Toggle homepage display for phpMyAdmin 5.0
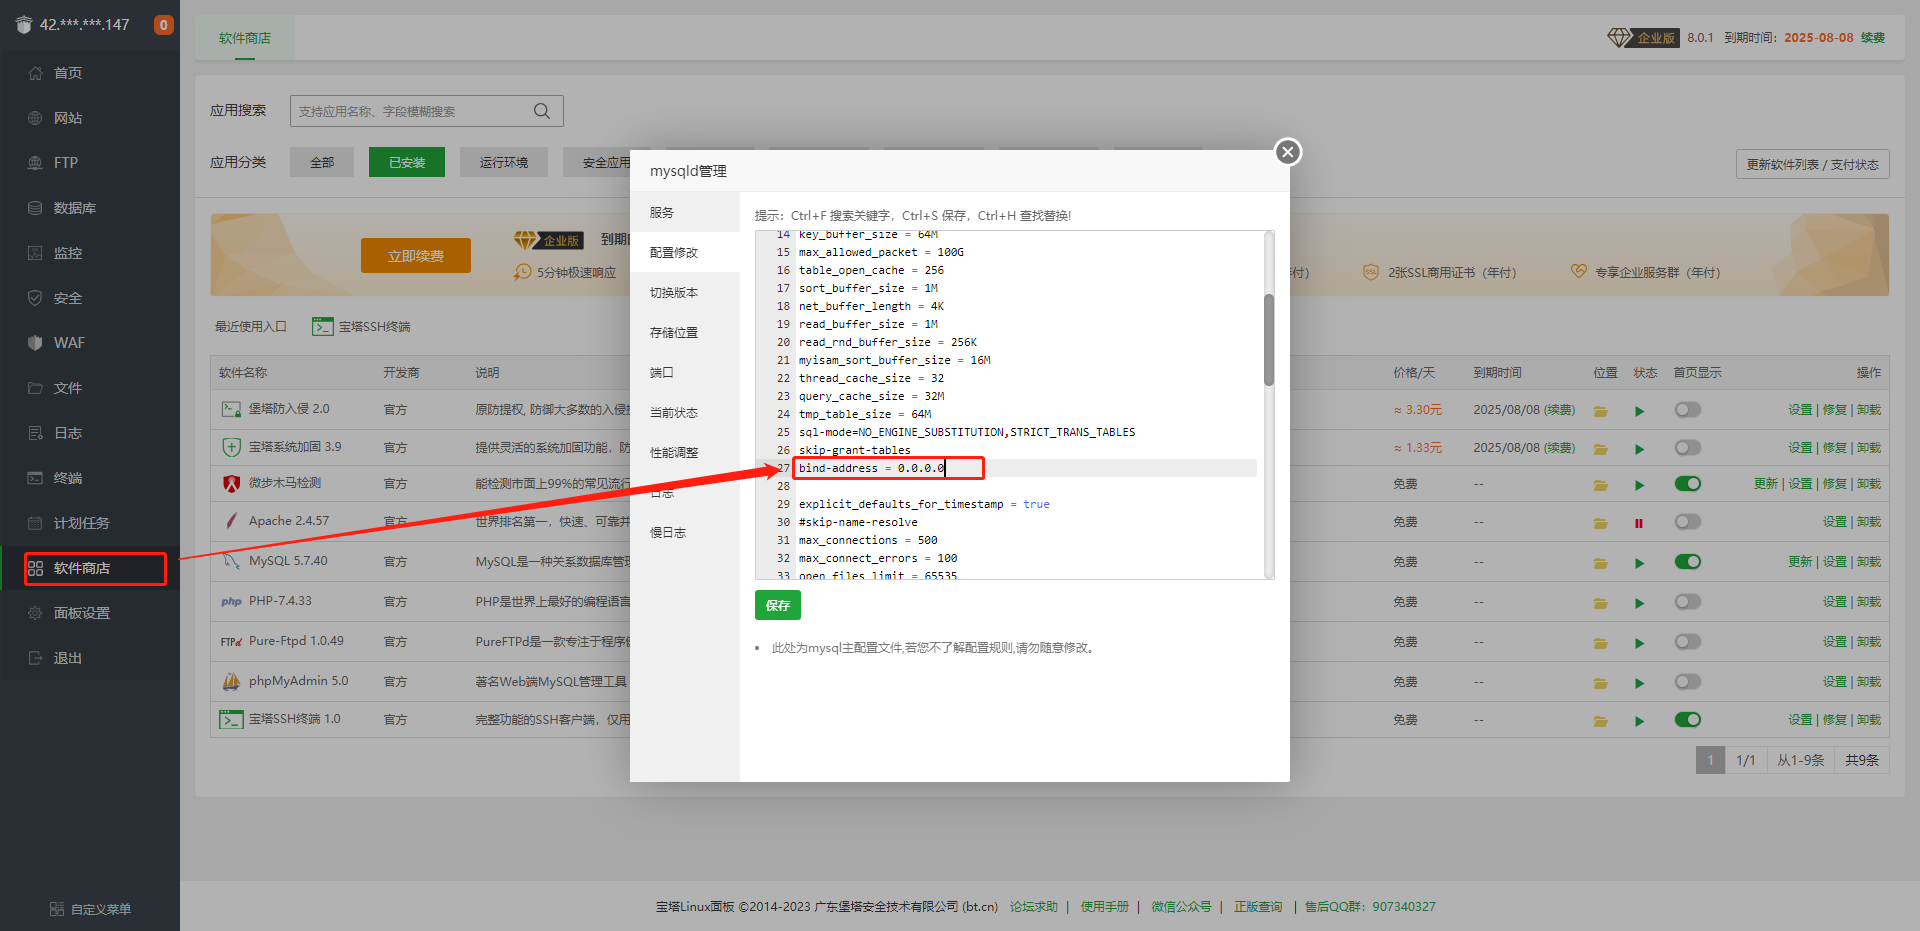Image resolution: width=1920 pixels, height=931 pixels. point(1688,682)
